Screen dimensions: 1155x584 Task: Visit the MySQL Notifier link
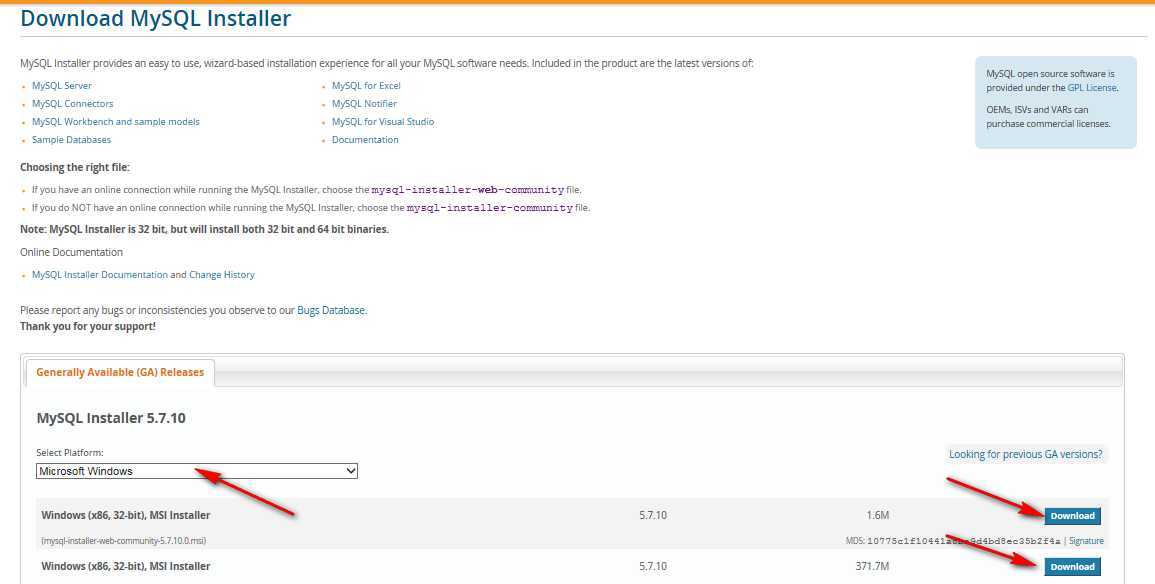pyautogui.click(x=364, y=104)
